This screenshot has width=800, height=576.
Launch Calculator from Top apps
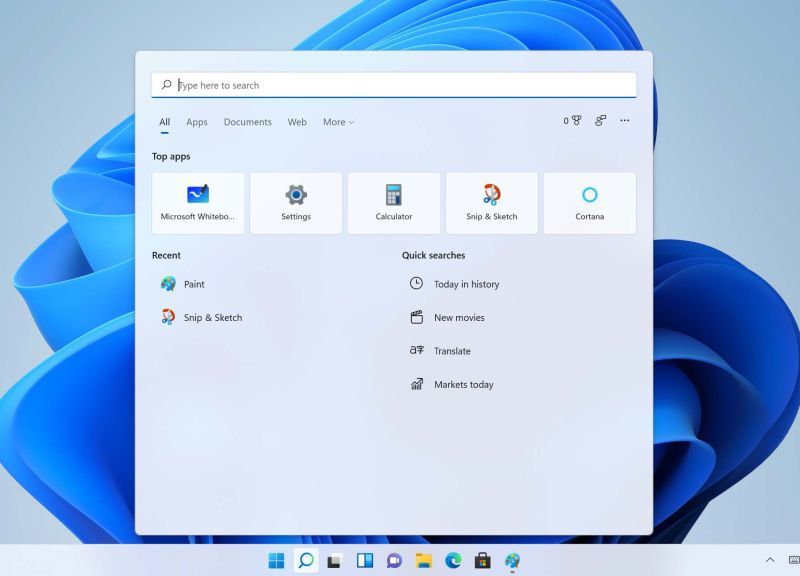394,203
